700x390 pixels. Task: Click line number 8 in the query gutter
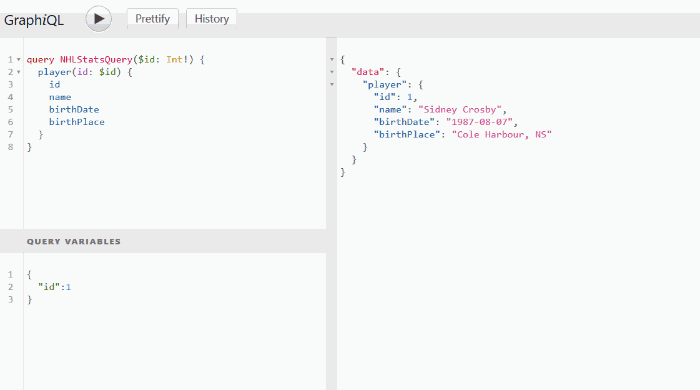11,147
